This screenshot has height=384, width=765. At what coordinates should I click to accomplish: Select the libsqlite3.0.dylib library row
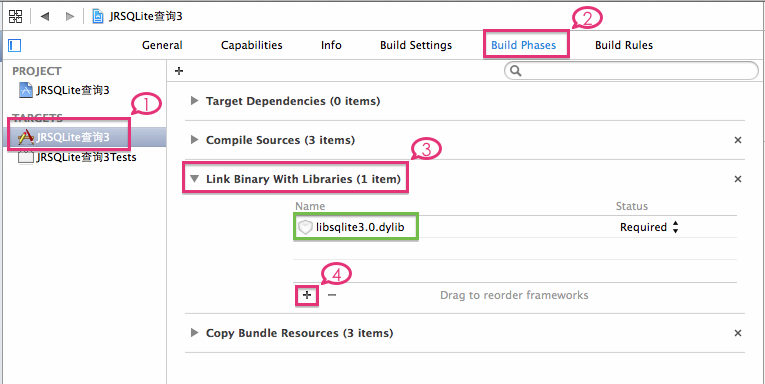point(515,227)
